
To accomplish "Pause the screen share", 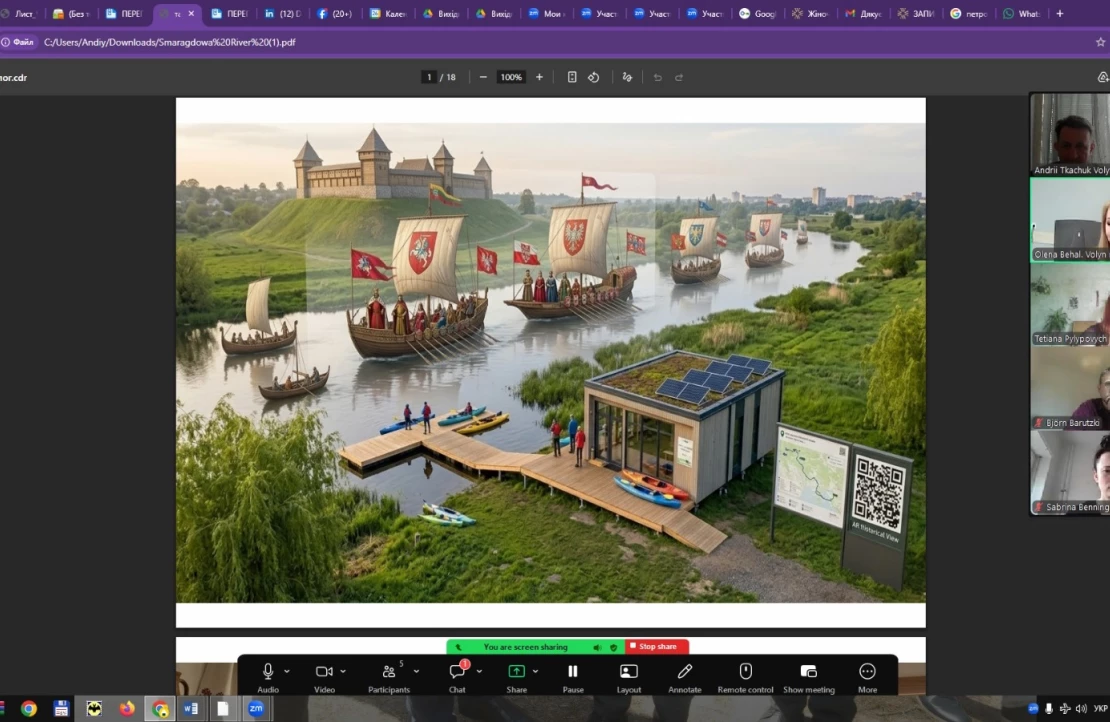I will pyautogui.click(x=573, y=672).
